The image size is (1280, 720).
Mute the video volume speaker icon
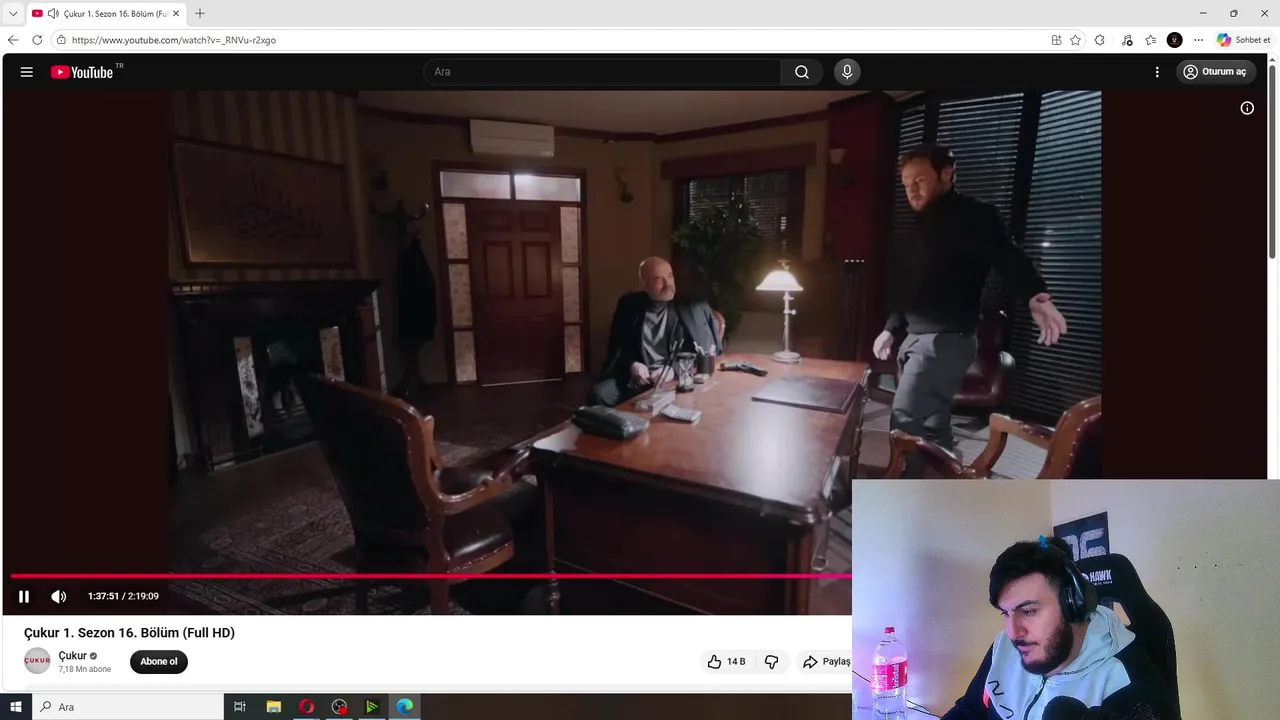click(x=59, y=596)
